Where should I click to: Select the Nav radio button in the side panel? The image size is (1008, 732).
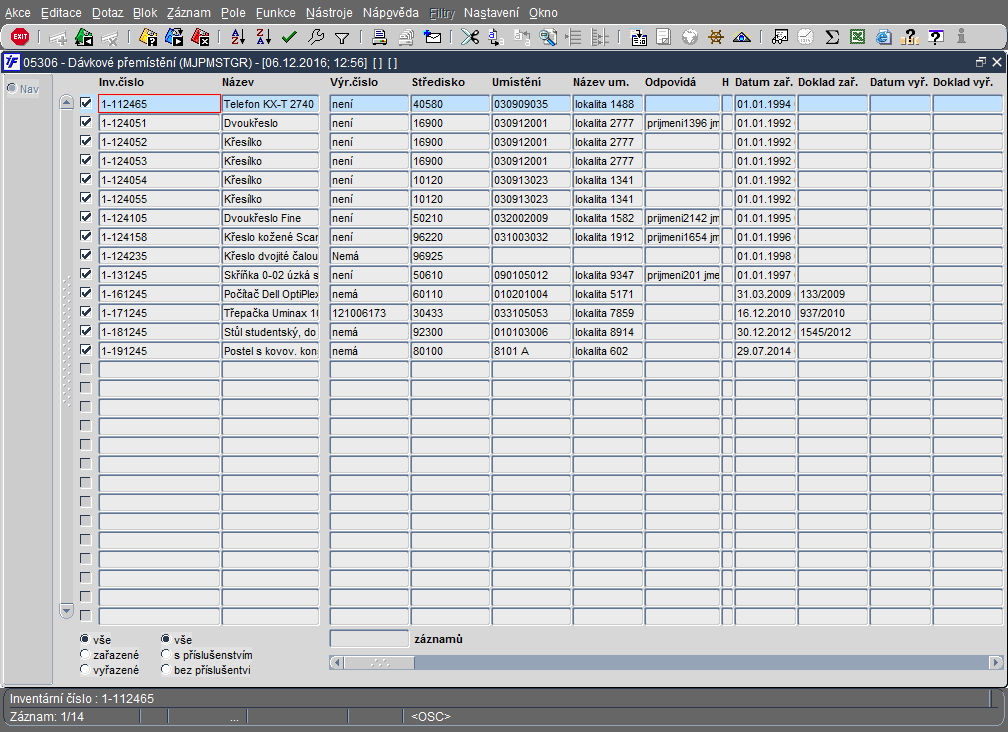point(12,88)
